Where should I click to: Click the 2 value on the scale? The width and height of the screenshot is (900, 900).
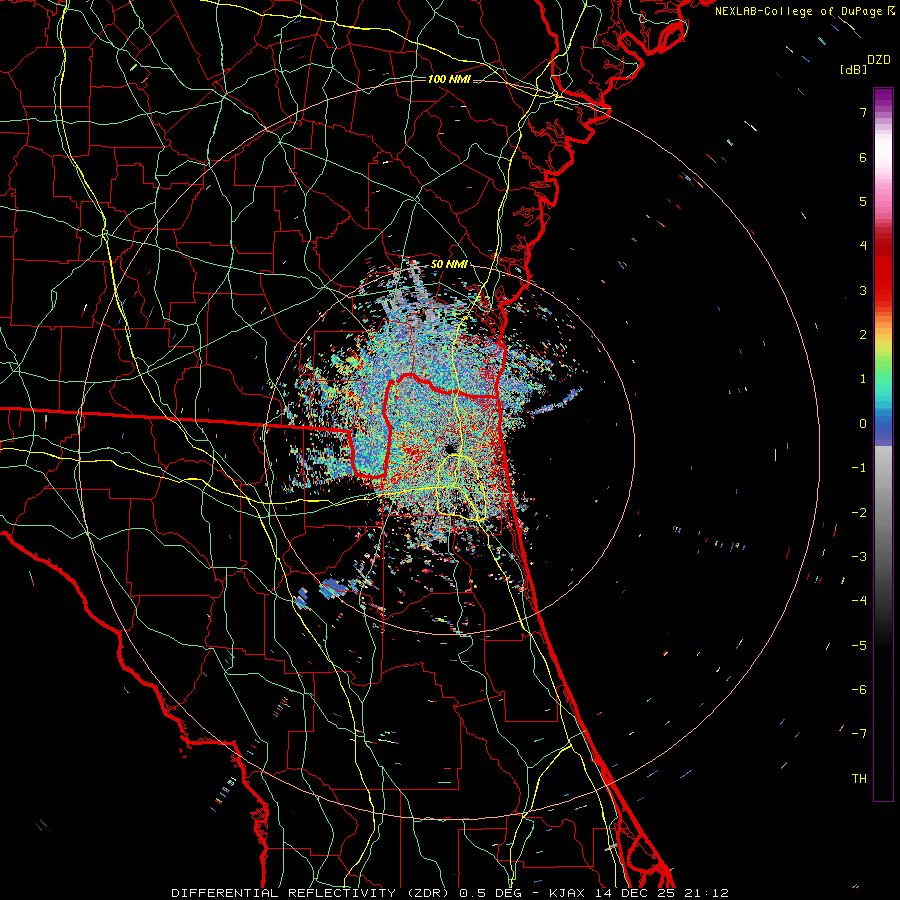tap(863, 335)
